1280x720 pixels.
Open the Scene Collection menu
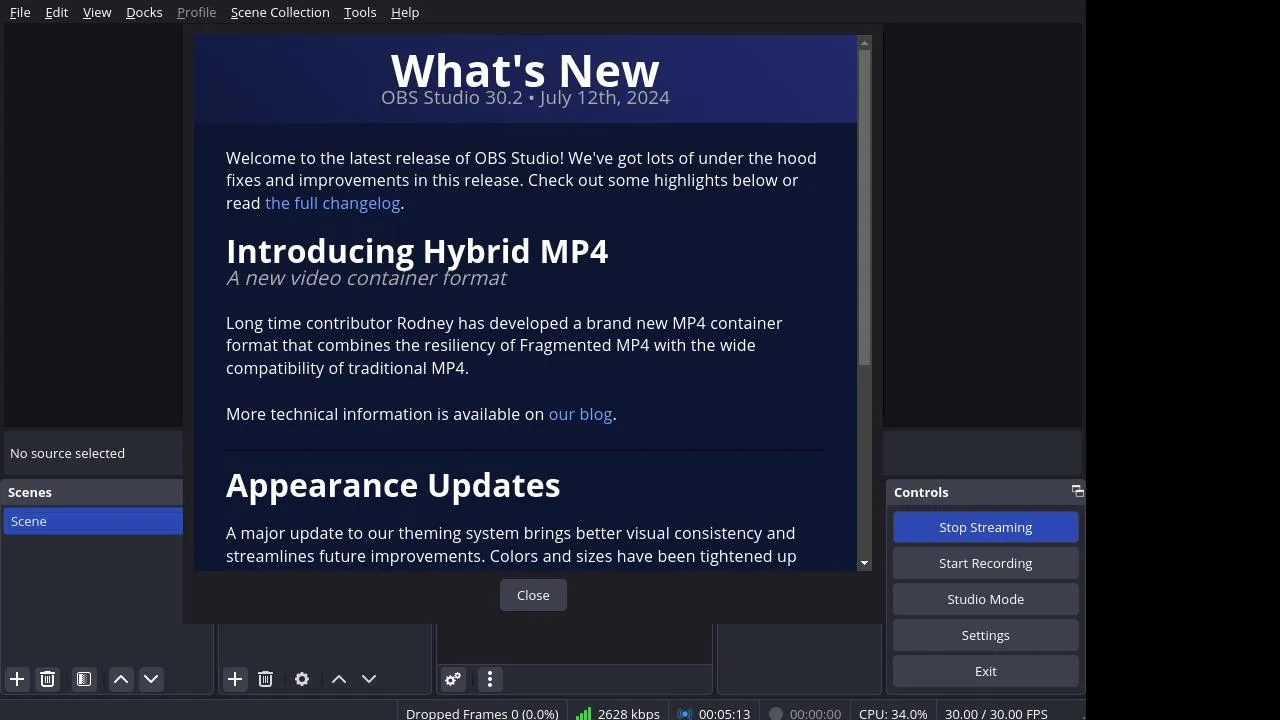(x=280, y=12)
